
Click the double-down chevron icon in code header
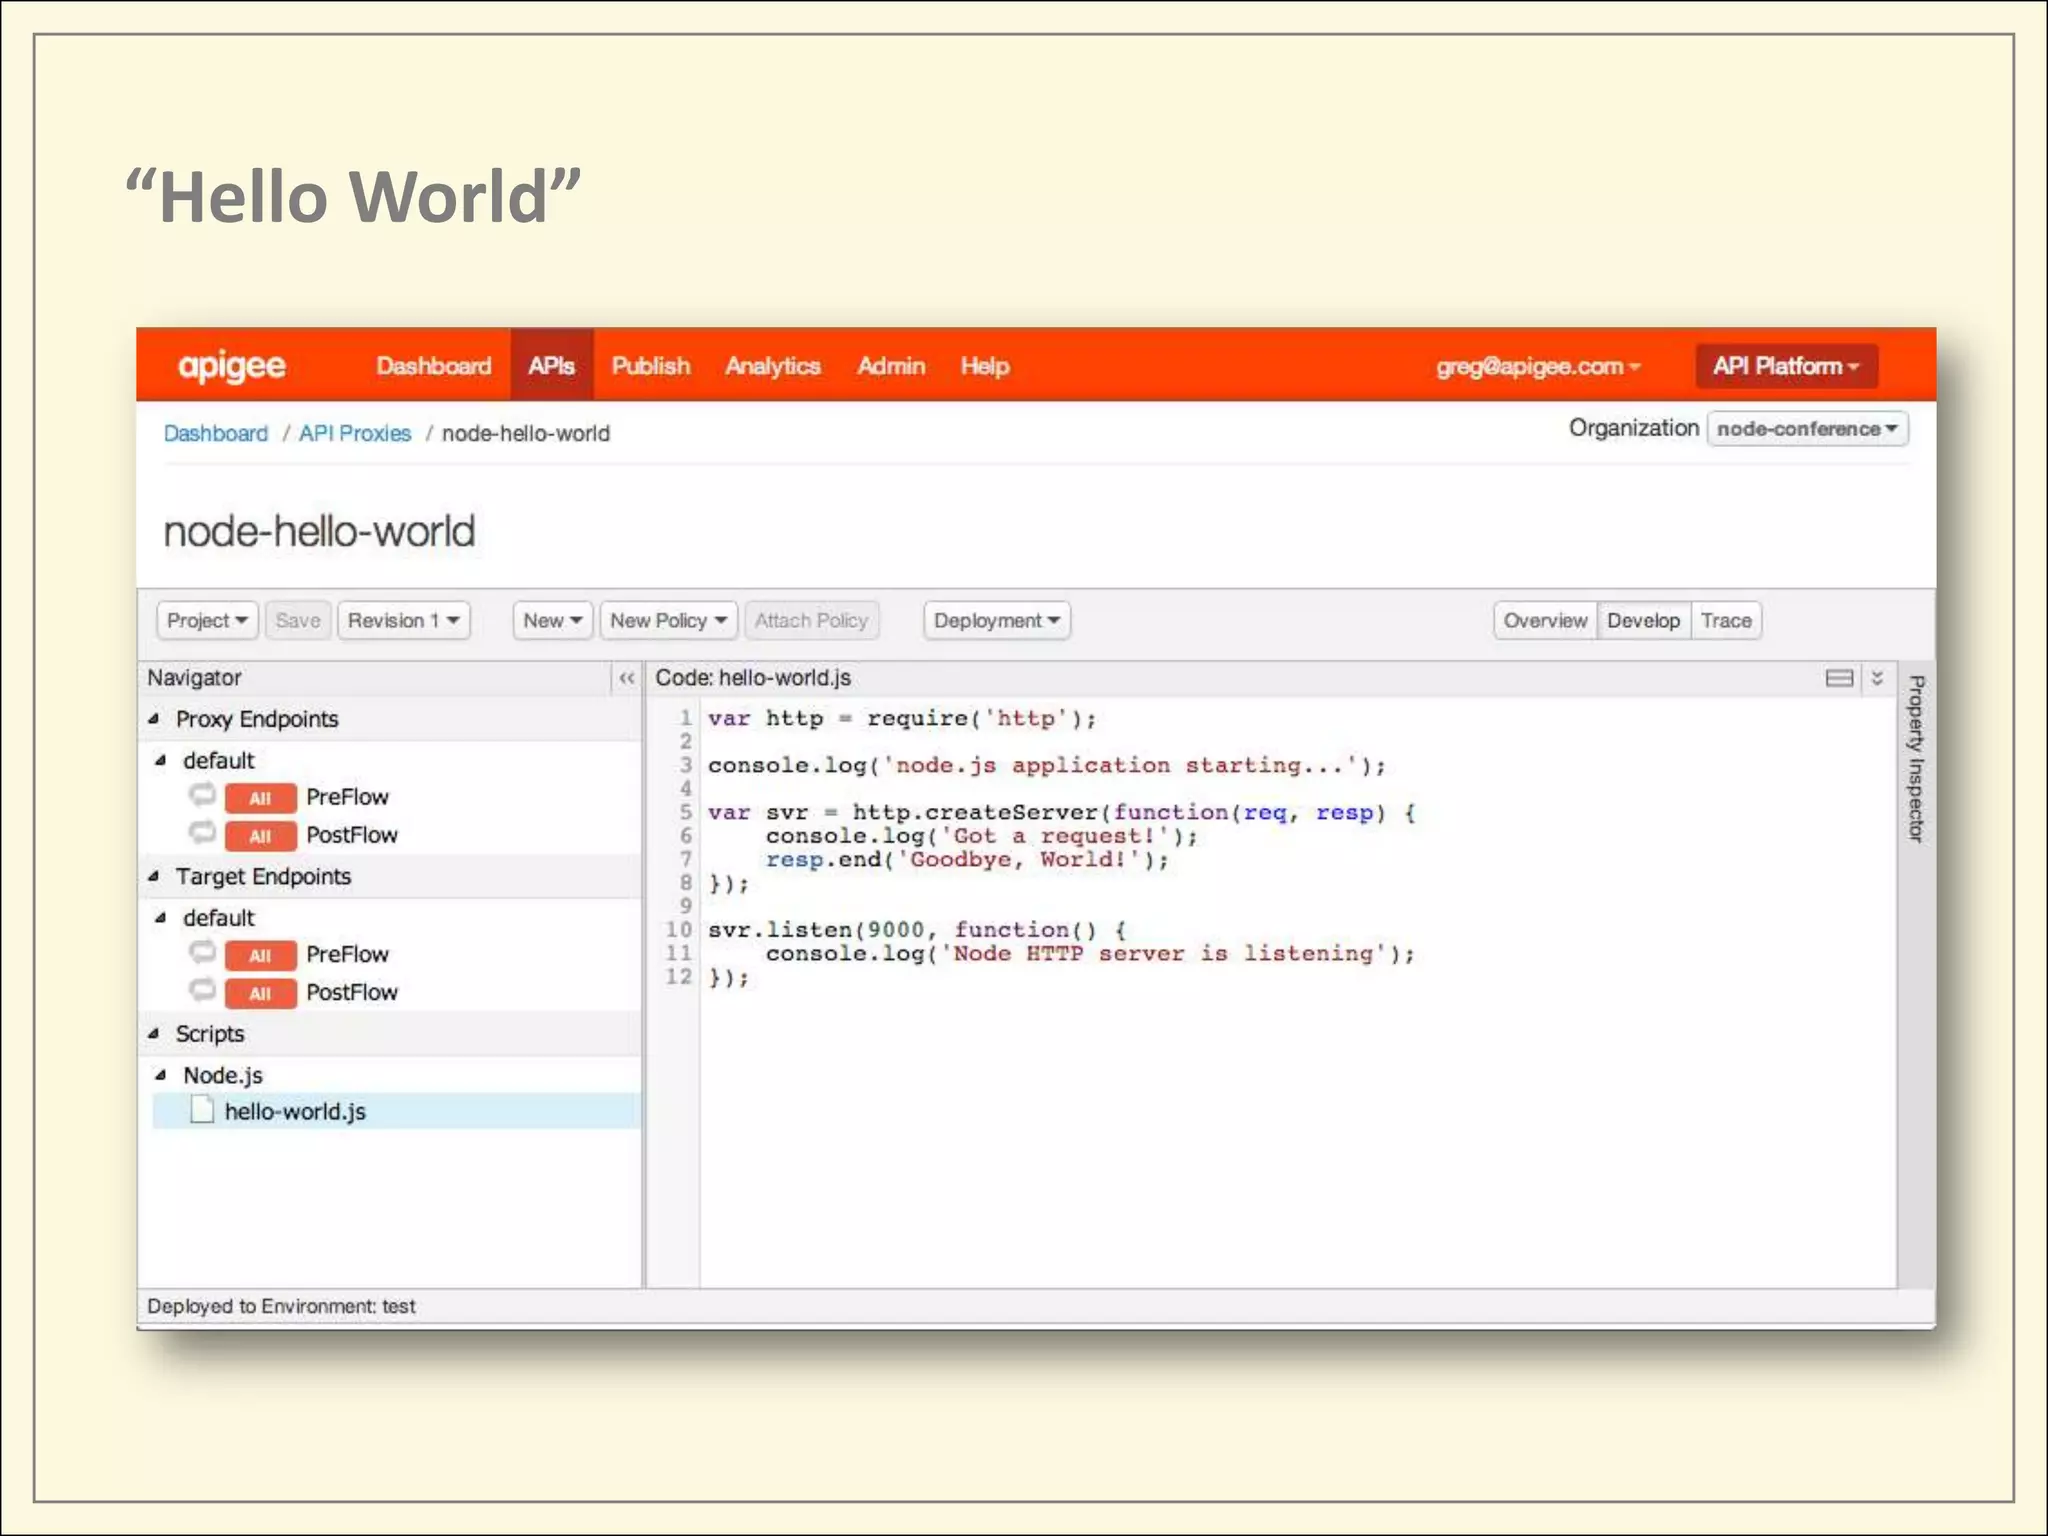point(1877,678)
